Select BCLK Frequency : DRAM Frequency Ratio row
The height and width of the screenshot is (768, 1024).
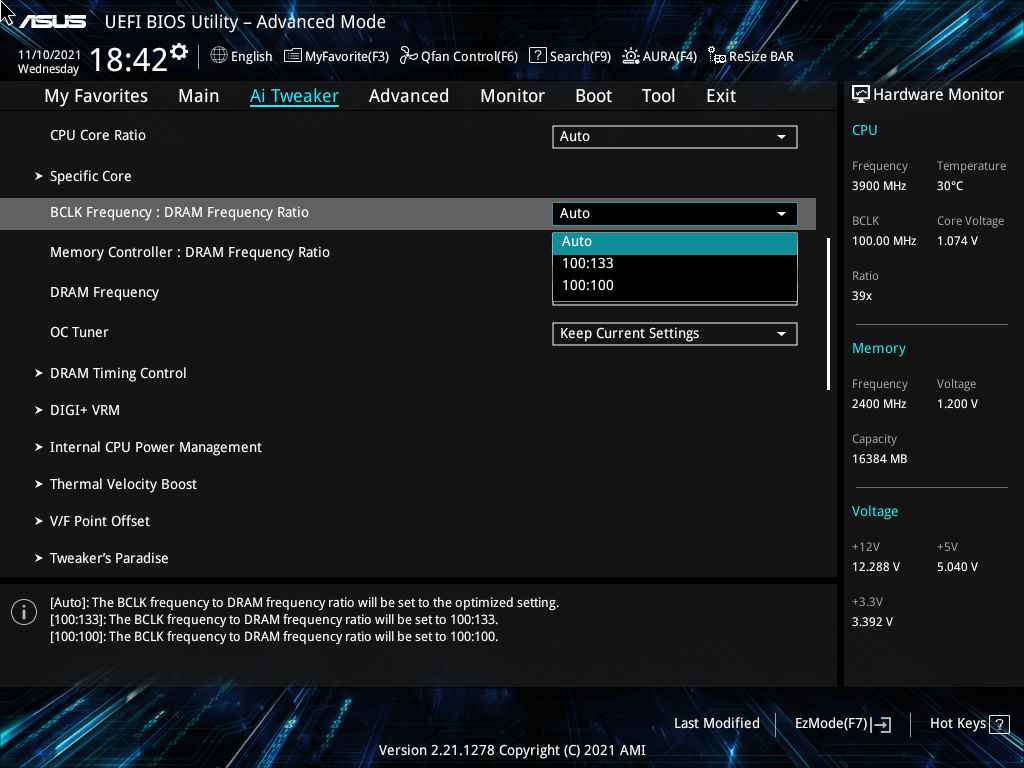coord(408,214)
